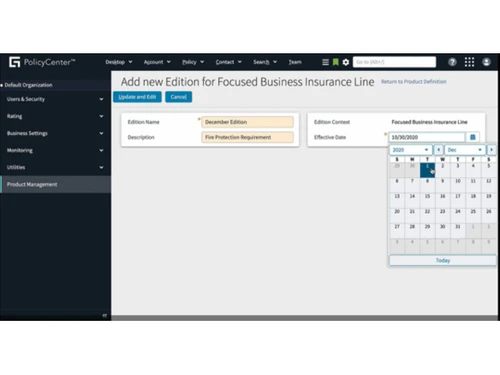Open the Search menu
Image resolution: width=500 pixels, height=375 pixels.
(x=265, y=62)
